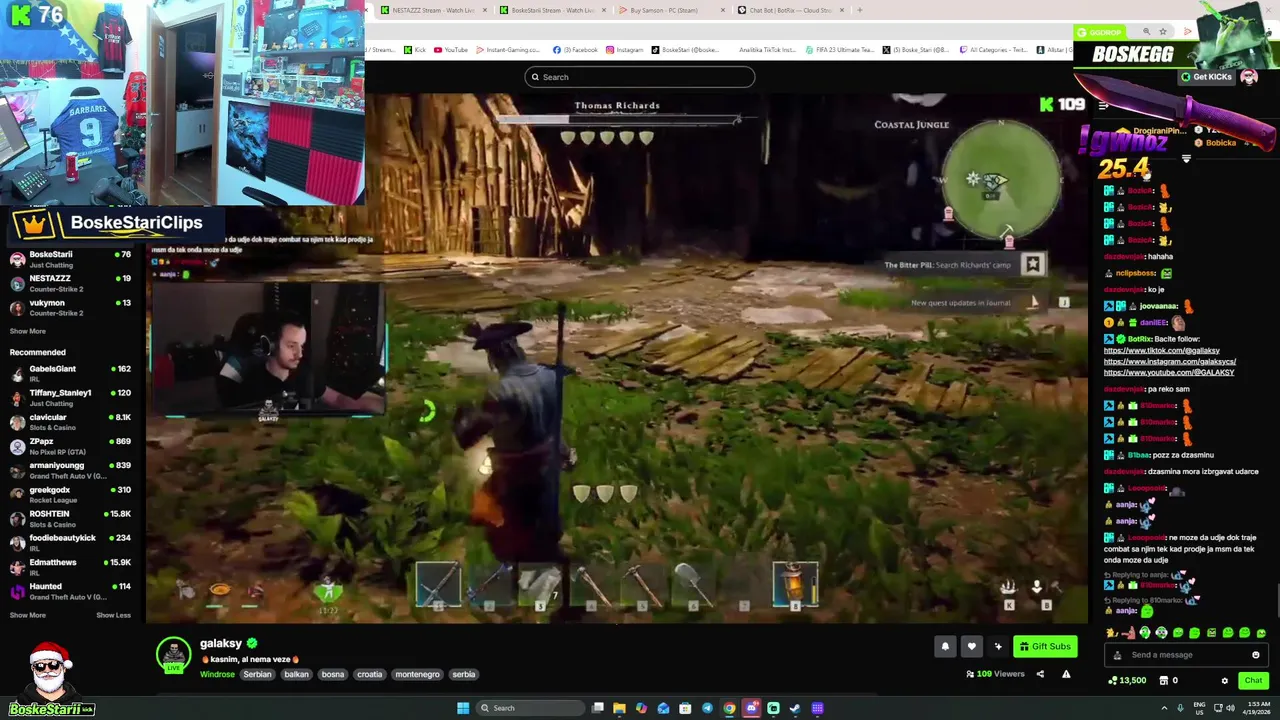This screenshot has width=1280, height=720.
Task: Open the Kick bookmark
Action: click(415, 50)
